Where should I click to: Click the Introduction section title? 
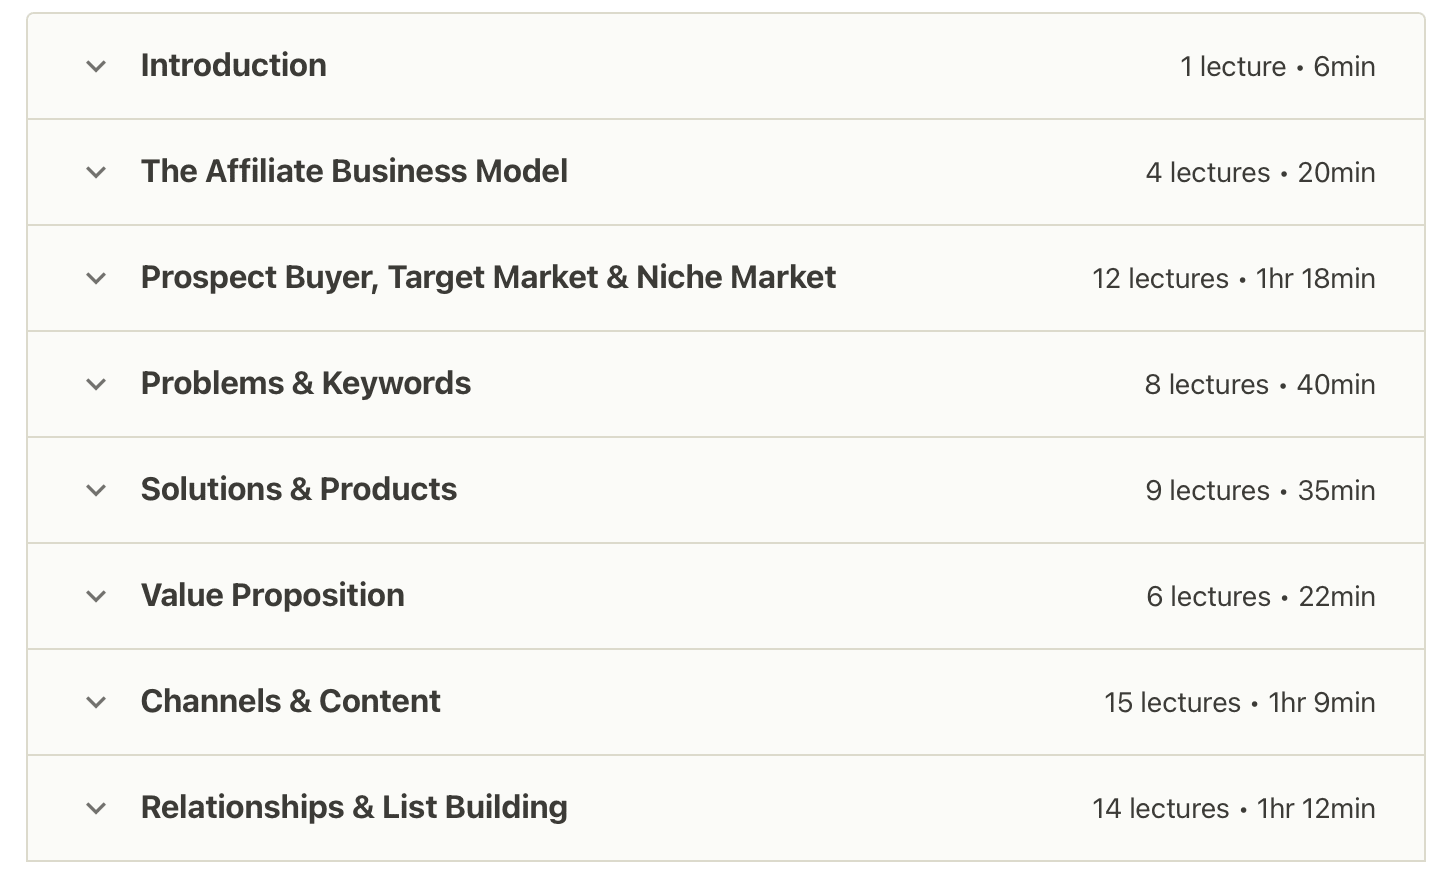click(x=233, y=66)
